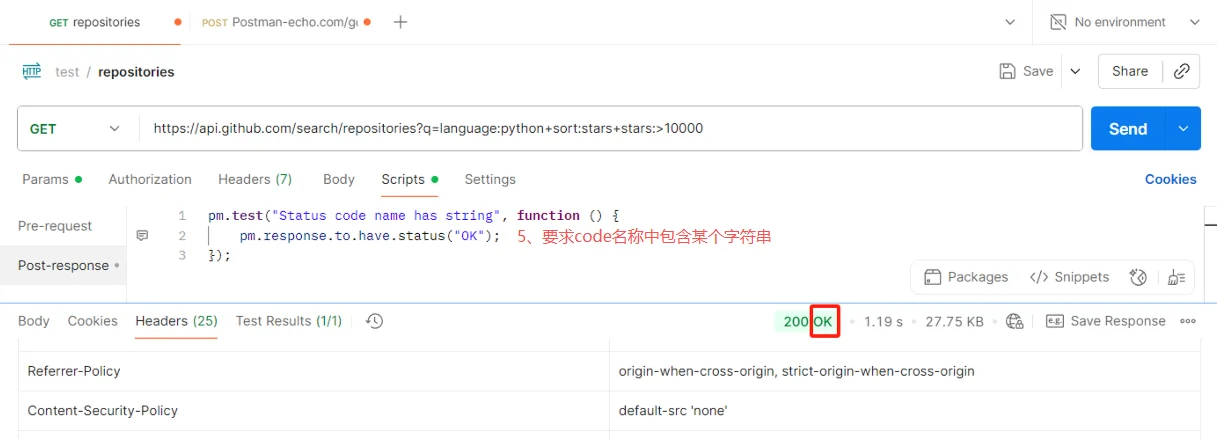
Task: Open the Snippets panel
Action: (x=1069, y=277)
